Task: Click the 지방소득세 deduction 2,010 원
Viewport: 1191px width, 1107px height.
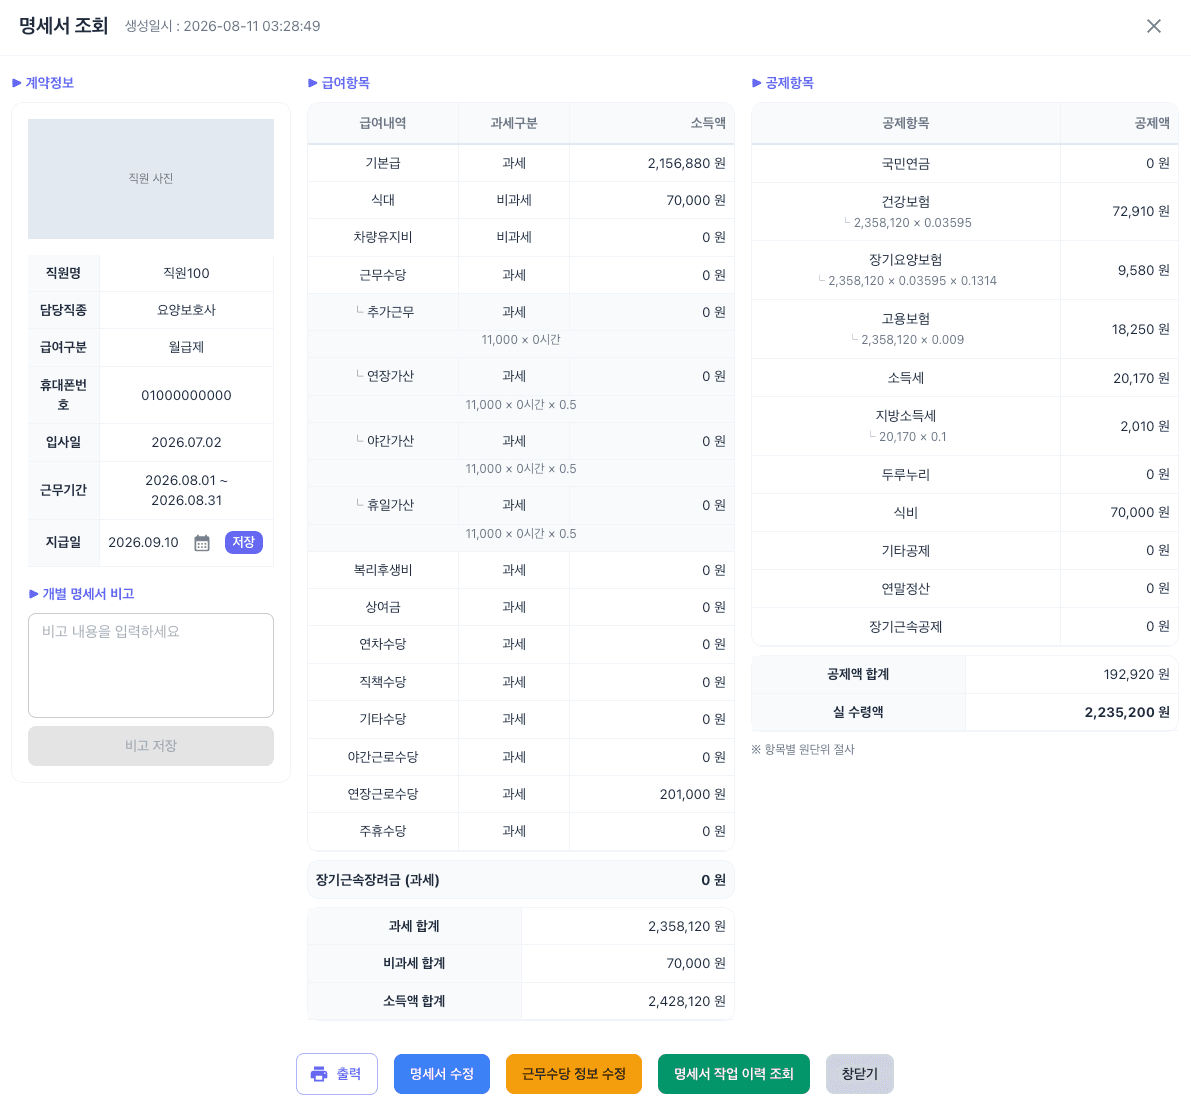Action: (1145, 426)
